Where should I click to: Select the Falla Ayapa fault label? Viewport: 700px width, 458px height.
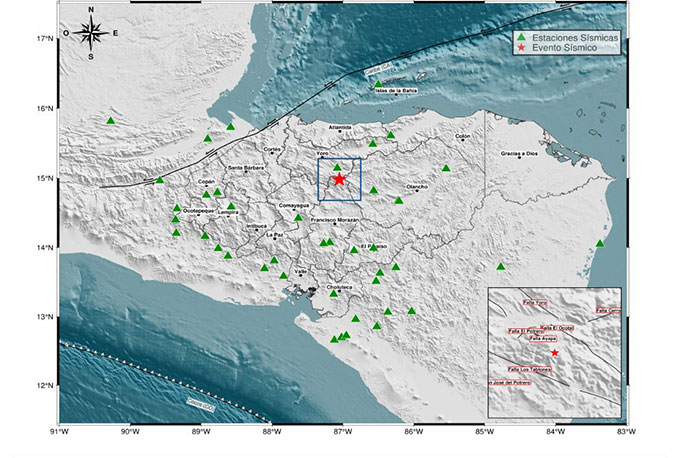(543, 339)
